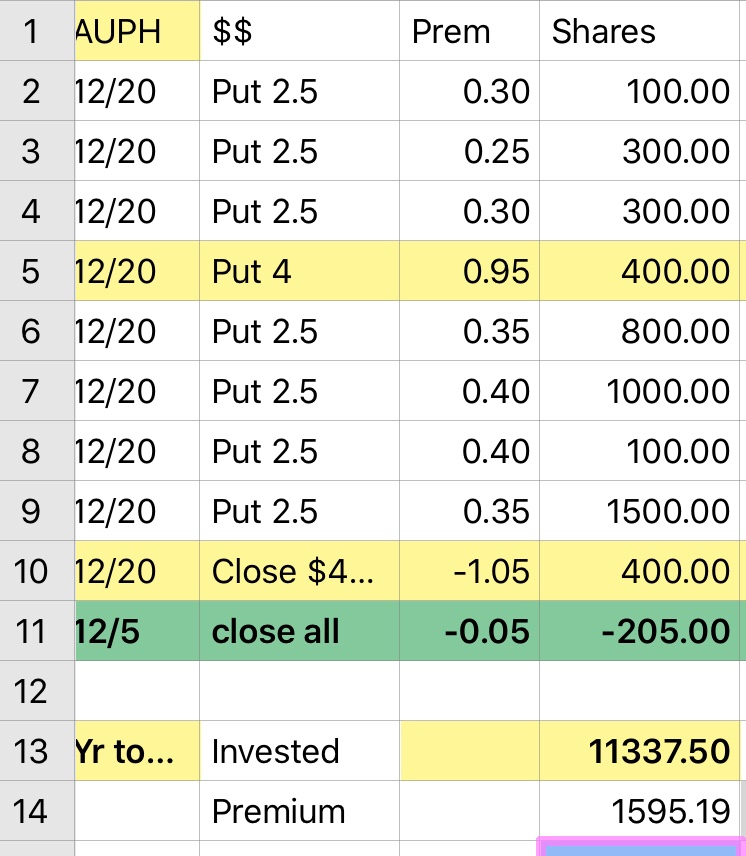
Task: Click the 1595.19 premium total cell
Action: click(639, 811)
